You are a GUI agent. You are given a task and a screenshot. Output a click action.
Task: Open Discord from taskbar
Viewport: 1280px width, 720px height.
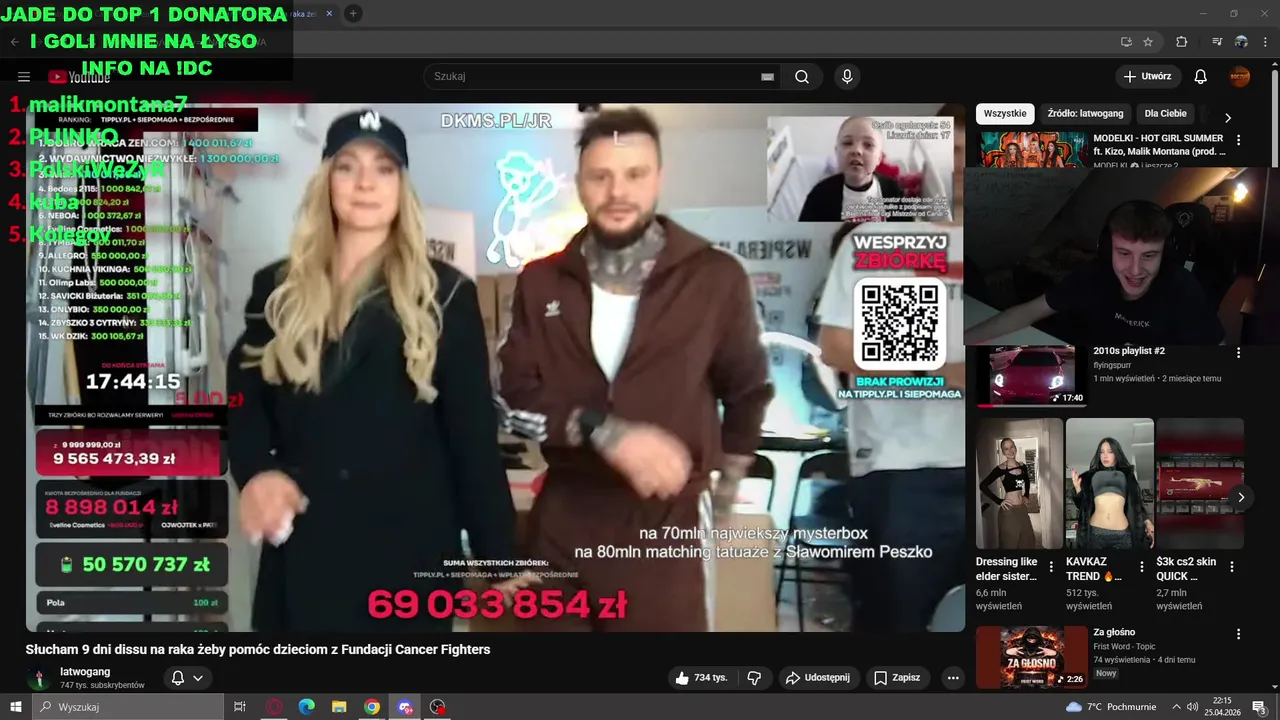coord(405,707)
